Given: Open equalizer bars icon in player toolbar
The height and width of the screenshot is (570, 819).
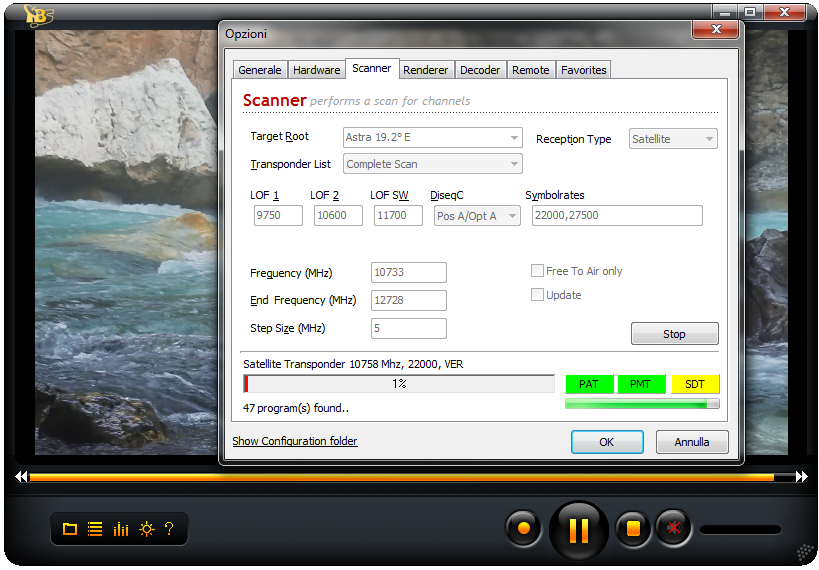Looking at the screenshot, I should [121, 529].
